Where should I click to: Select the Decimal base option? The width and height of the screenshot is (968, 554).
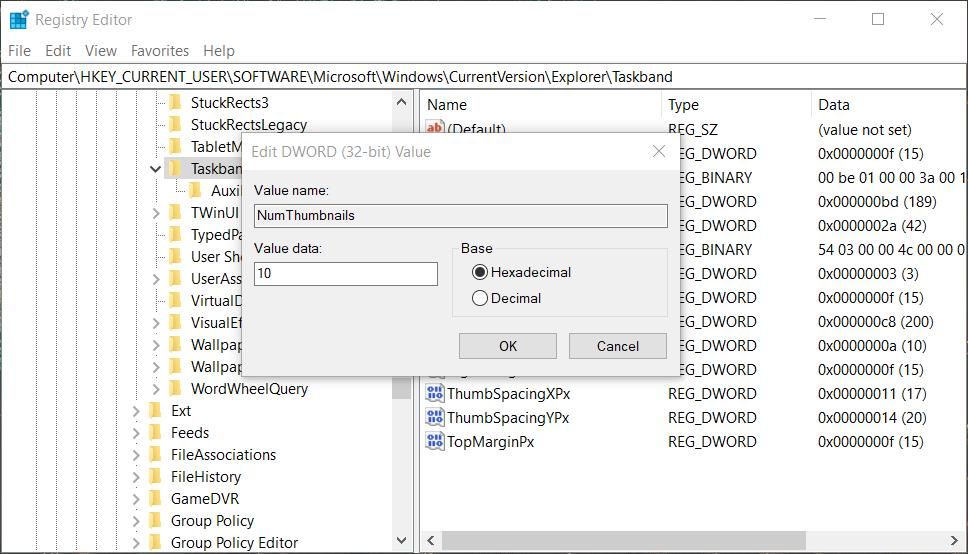pos(480,298)
